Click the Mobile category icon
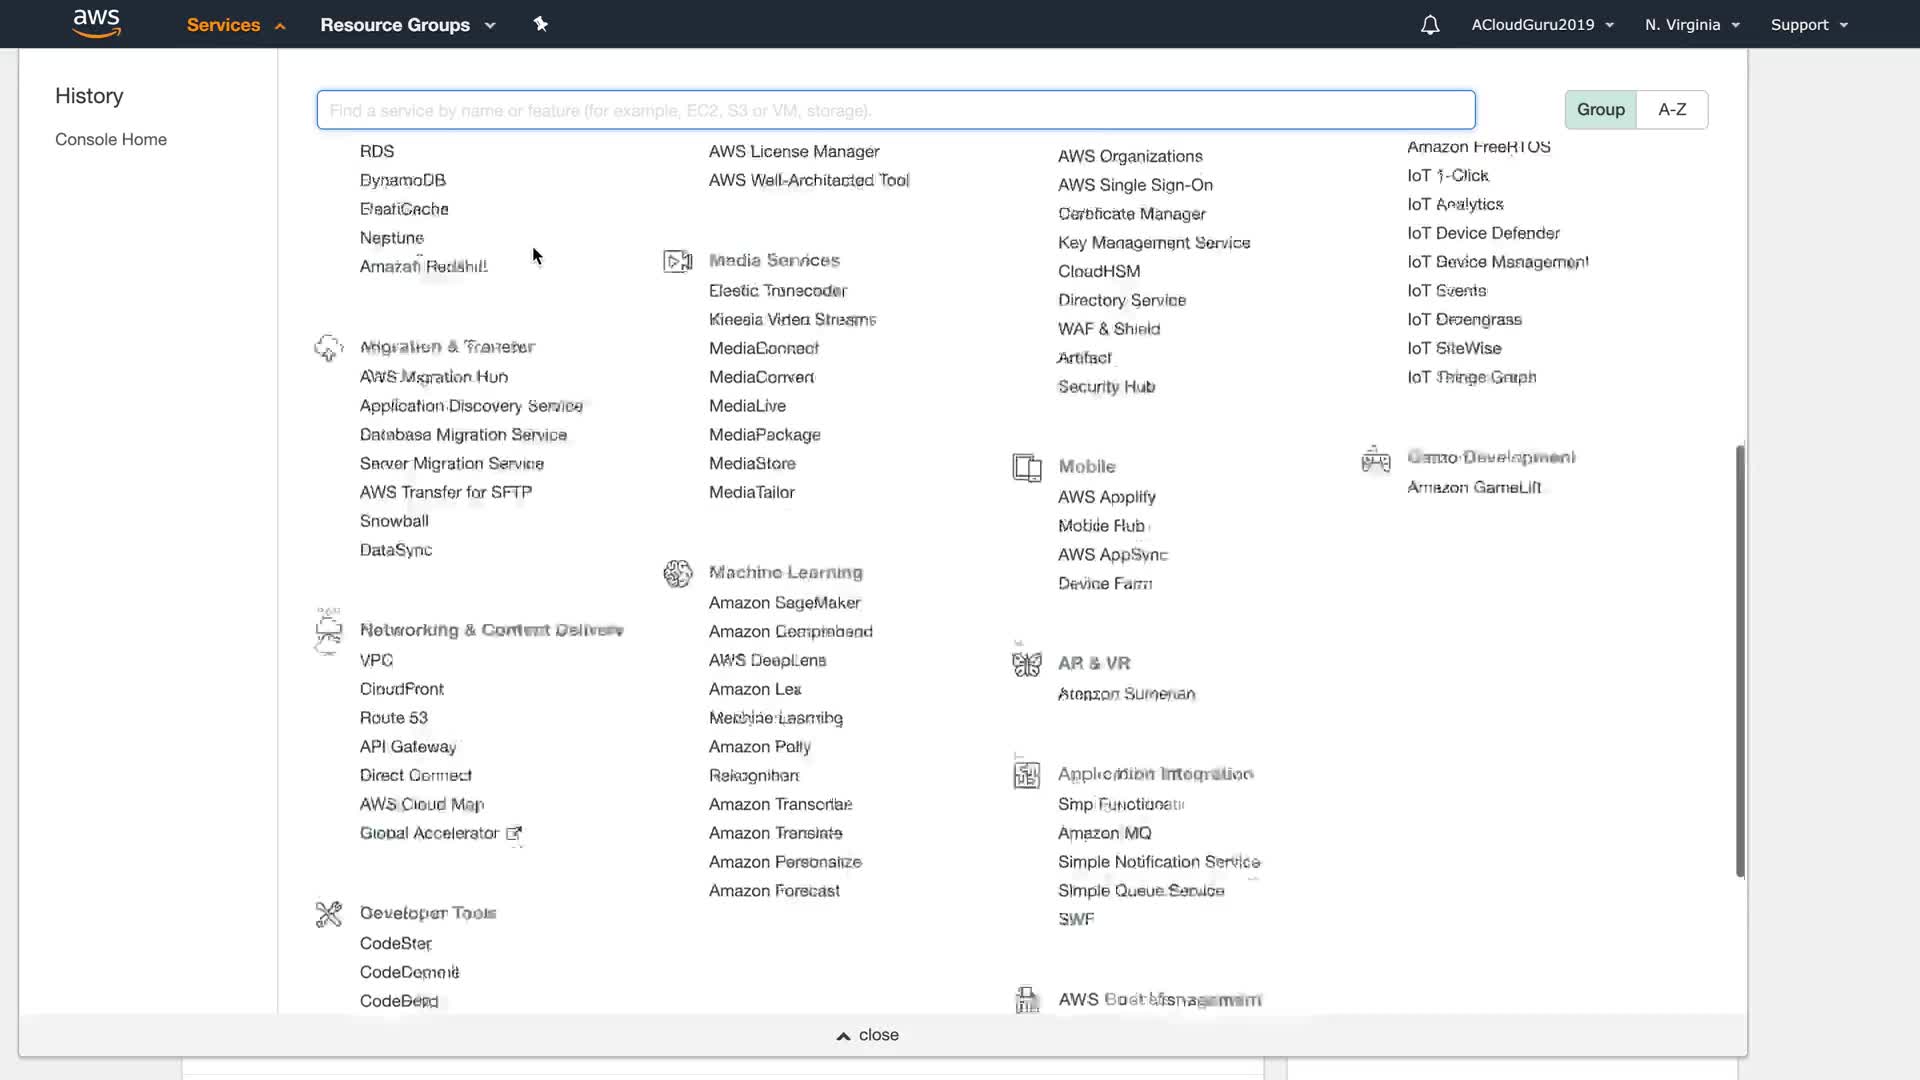The image size is (1920, 1080). click(x=1027, y=467)
